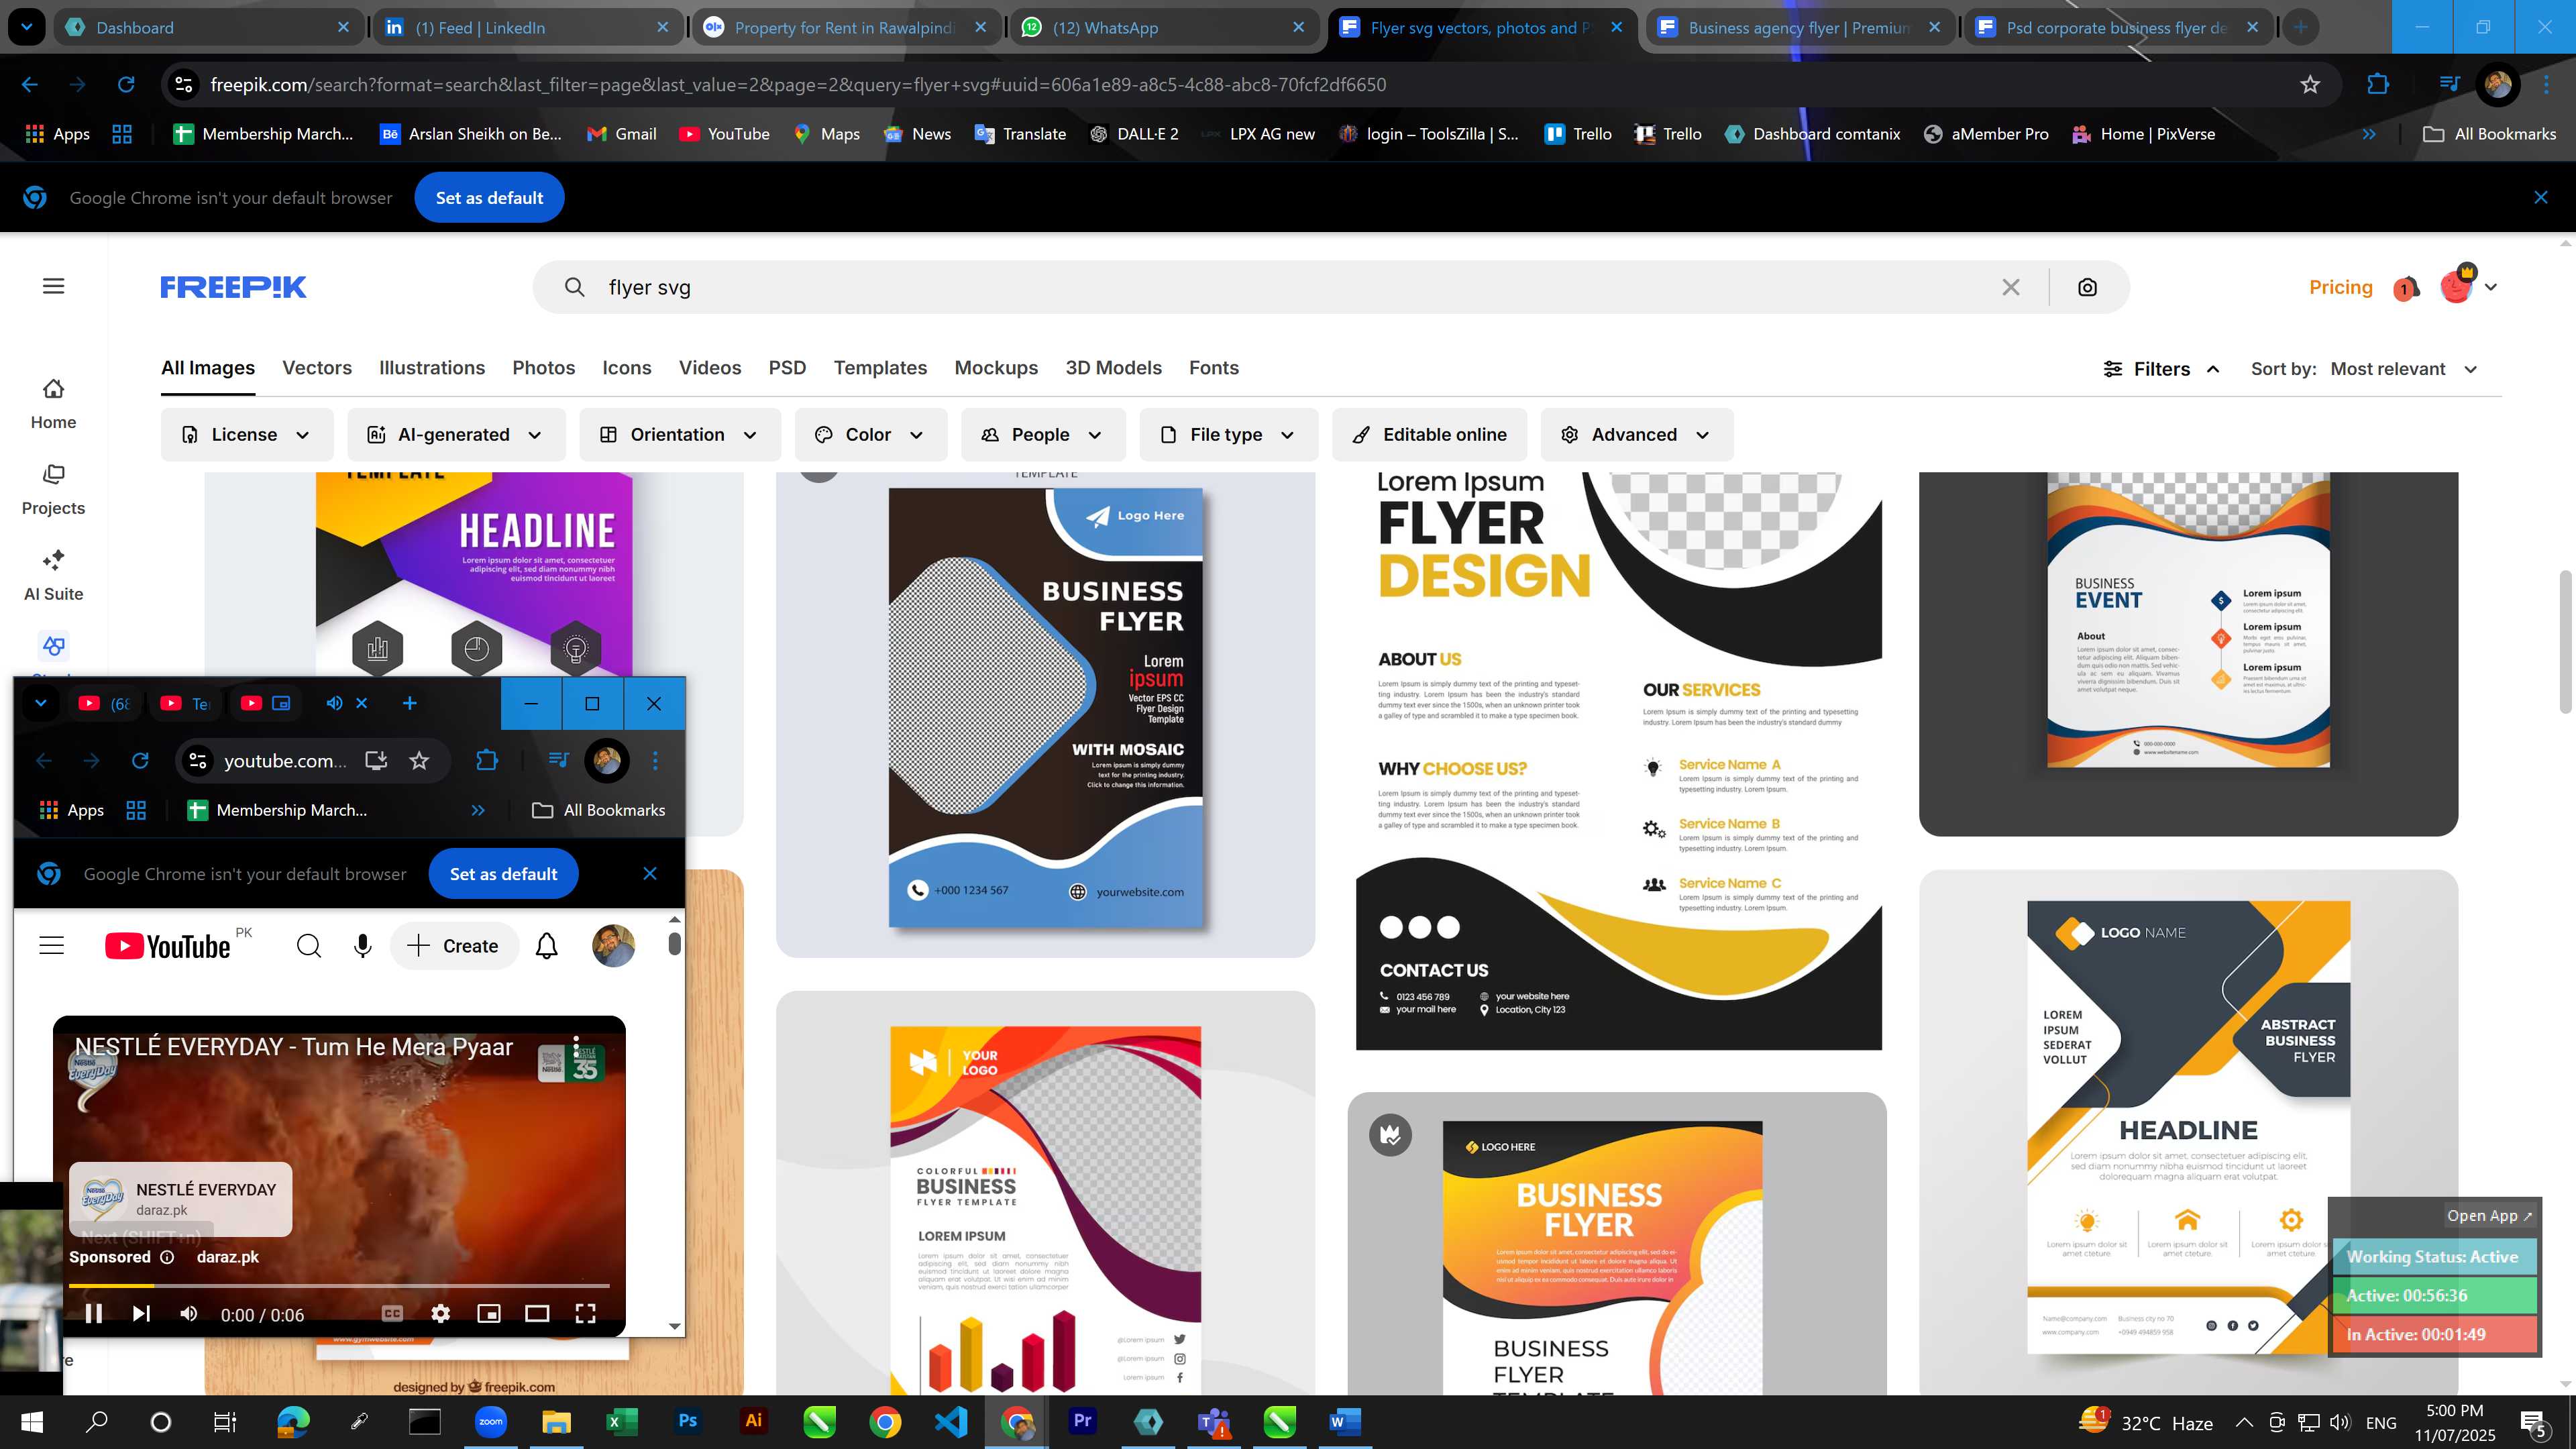Collapse the Filters panel
2576x1449 pixels.
click(x=2162, y=369)
